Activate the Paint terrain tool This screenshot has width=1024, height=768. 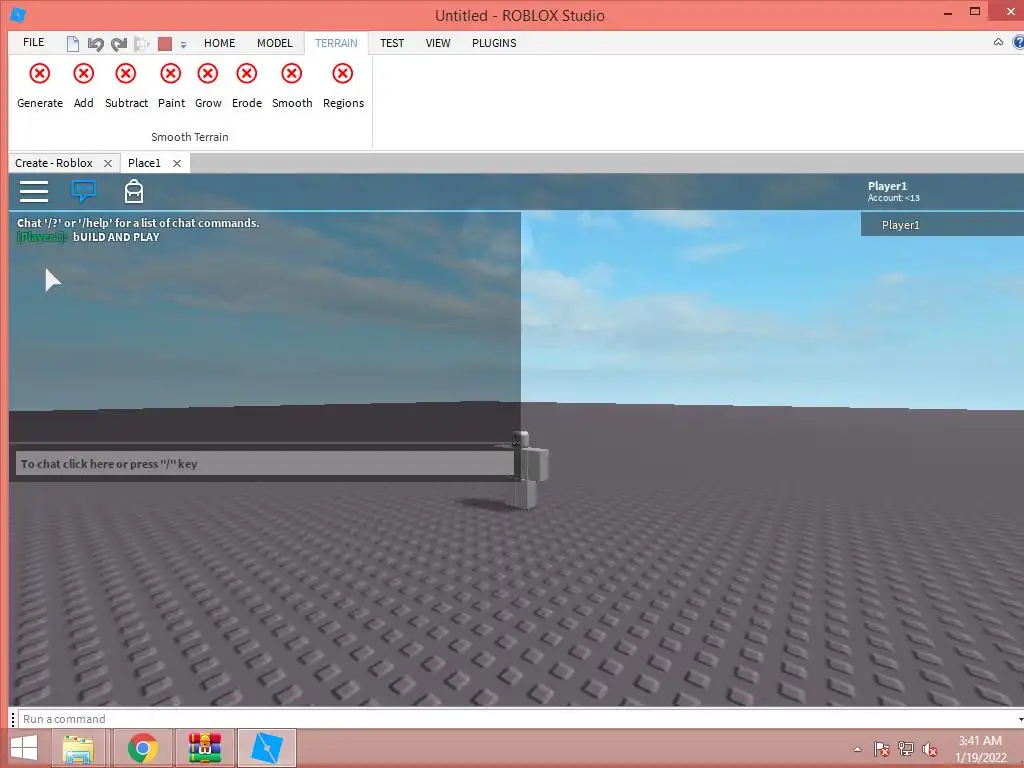point(171,86)
